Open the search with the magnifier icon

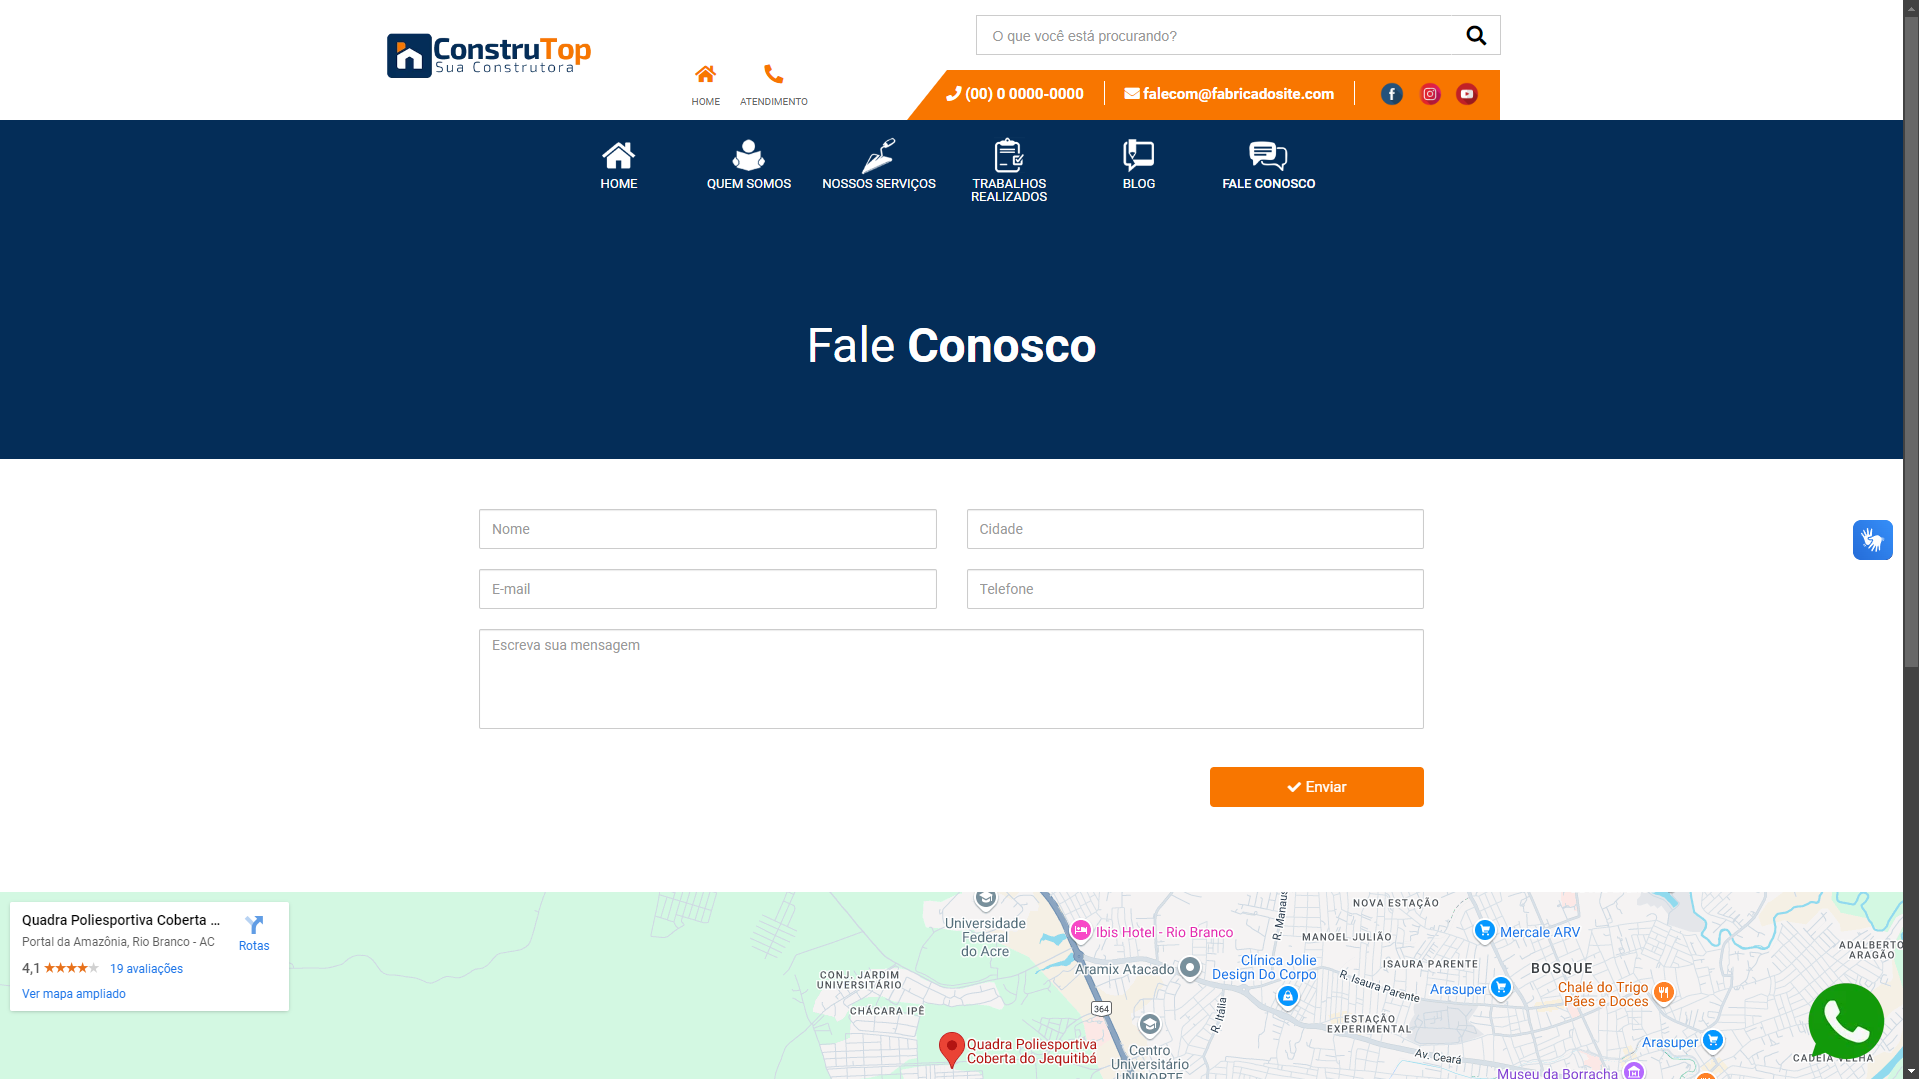point(1475,35)
